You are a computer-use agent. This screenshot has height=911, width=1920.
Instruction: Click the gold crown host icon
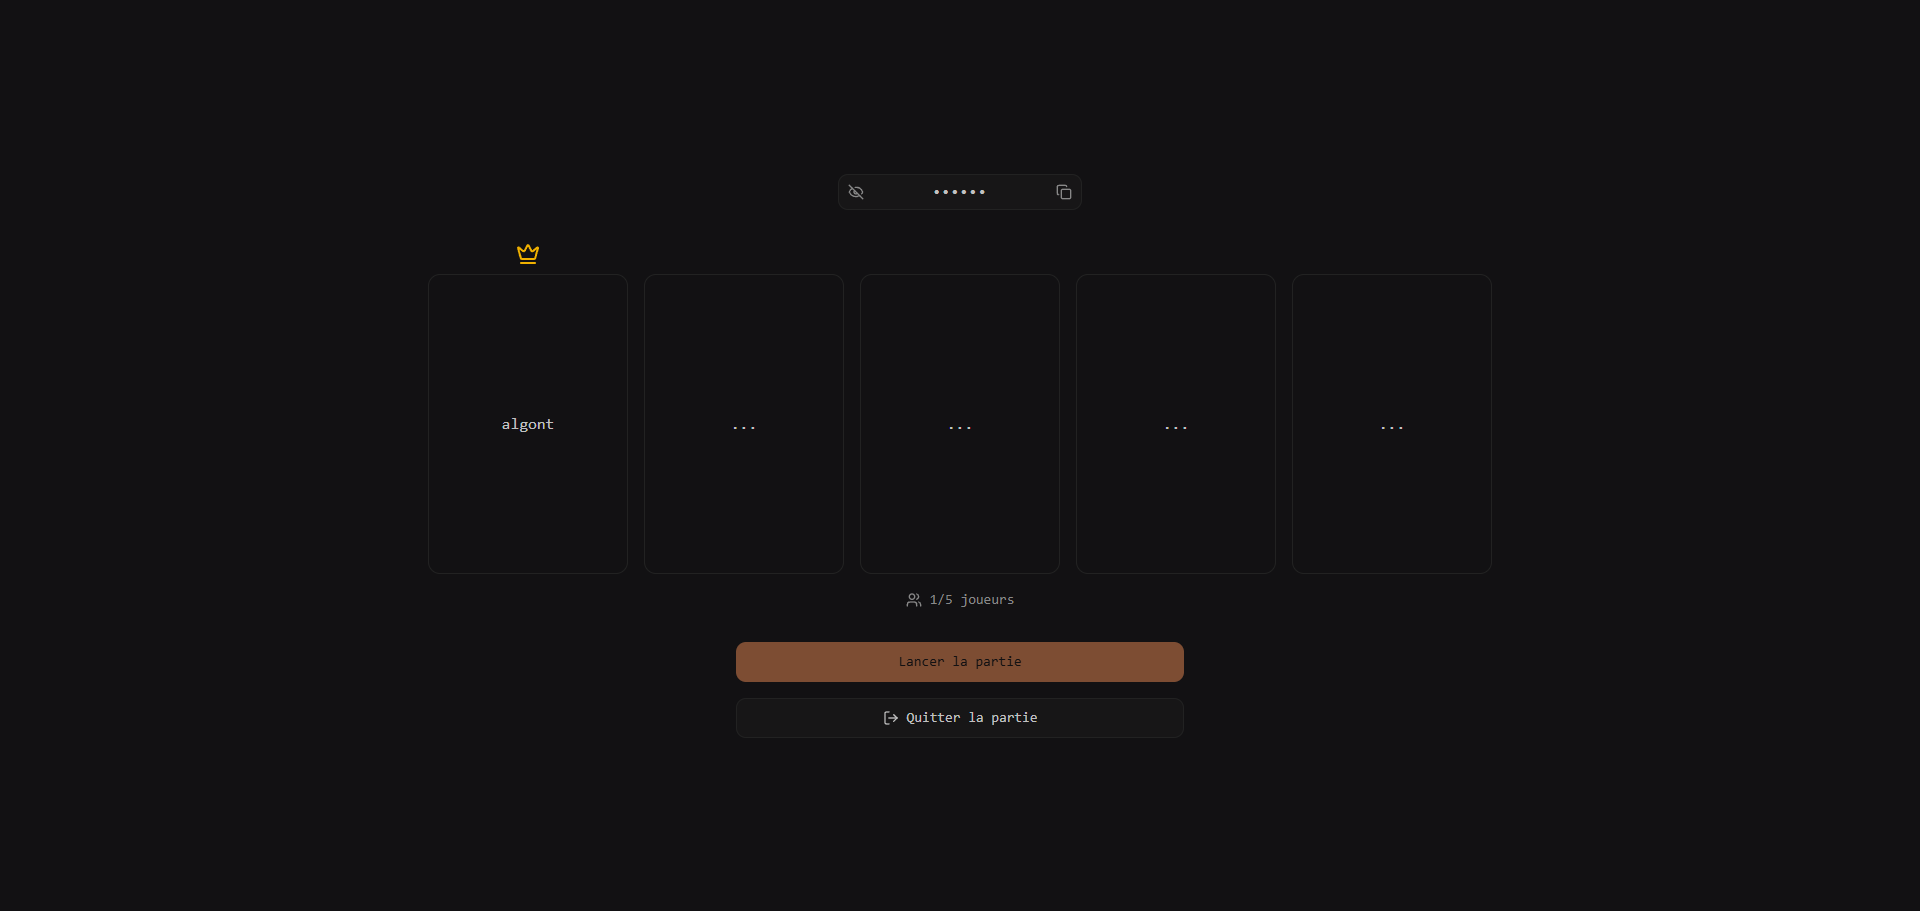coord(528,254)
